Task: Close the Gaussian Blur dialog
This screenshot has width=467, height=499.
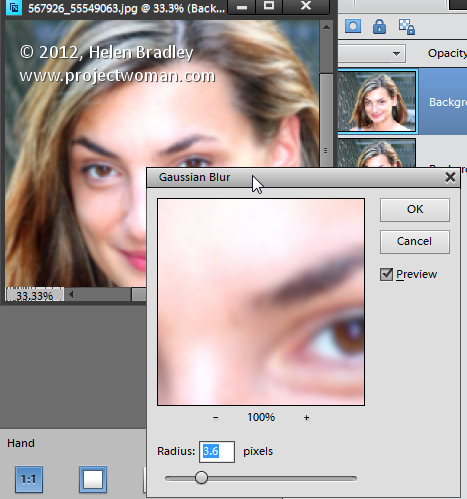Action: [x=450, y=177]
